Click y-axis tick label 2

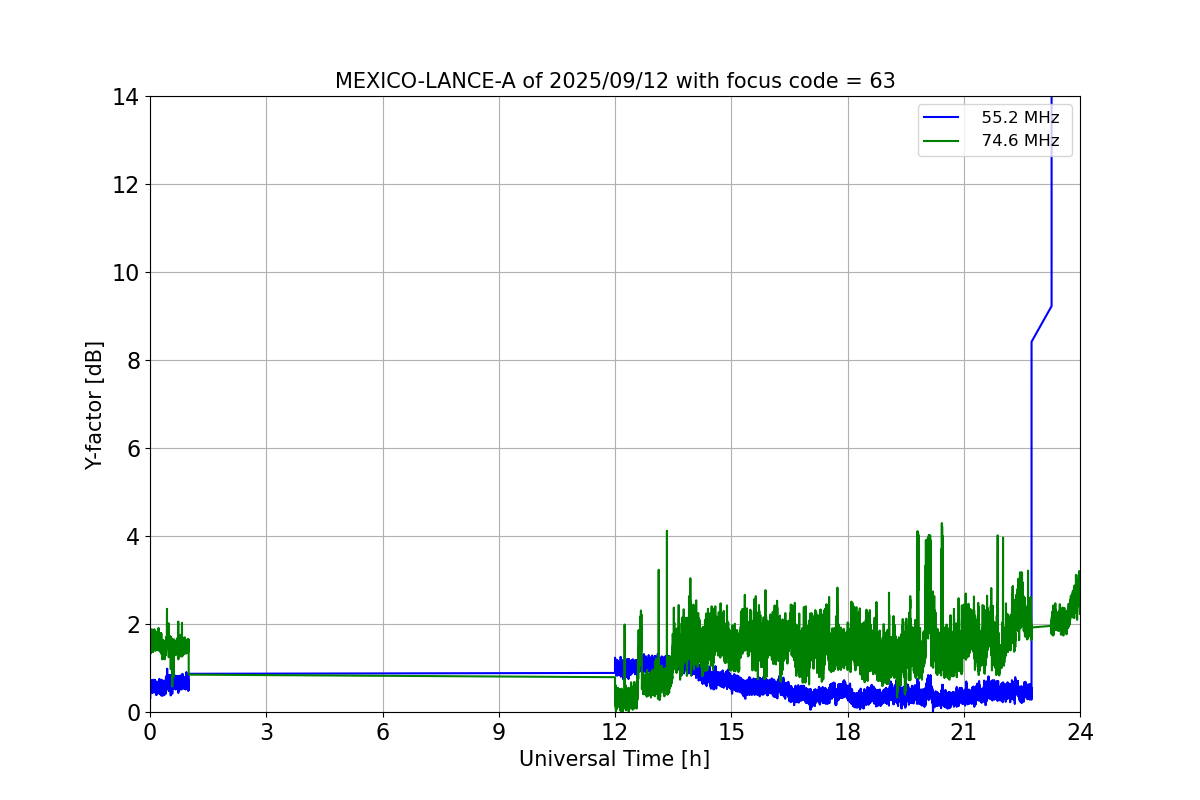pyautogui.click(x=131, y=625)
